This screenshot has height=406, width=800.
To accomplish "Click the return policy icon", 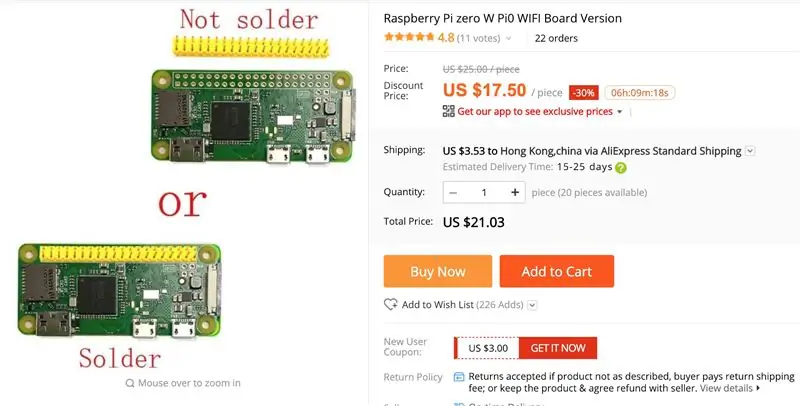I will [459, 377].
